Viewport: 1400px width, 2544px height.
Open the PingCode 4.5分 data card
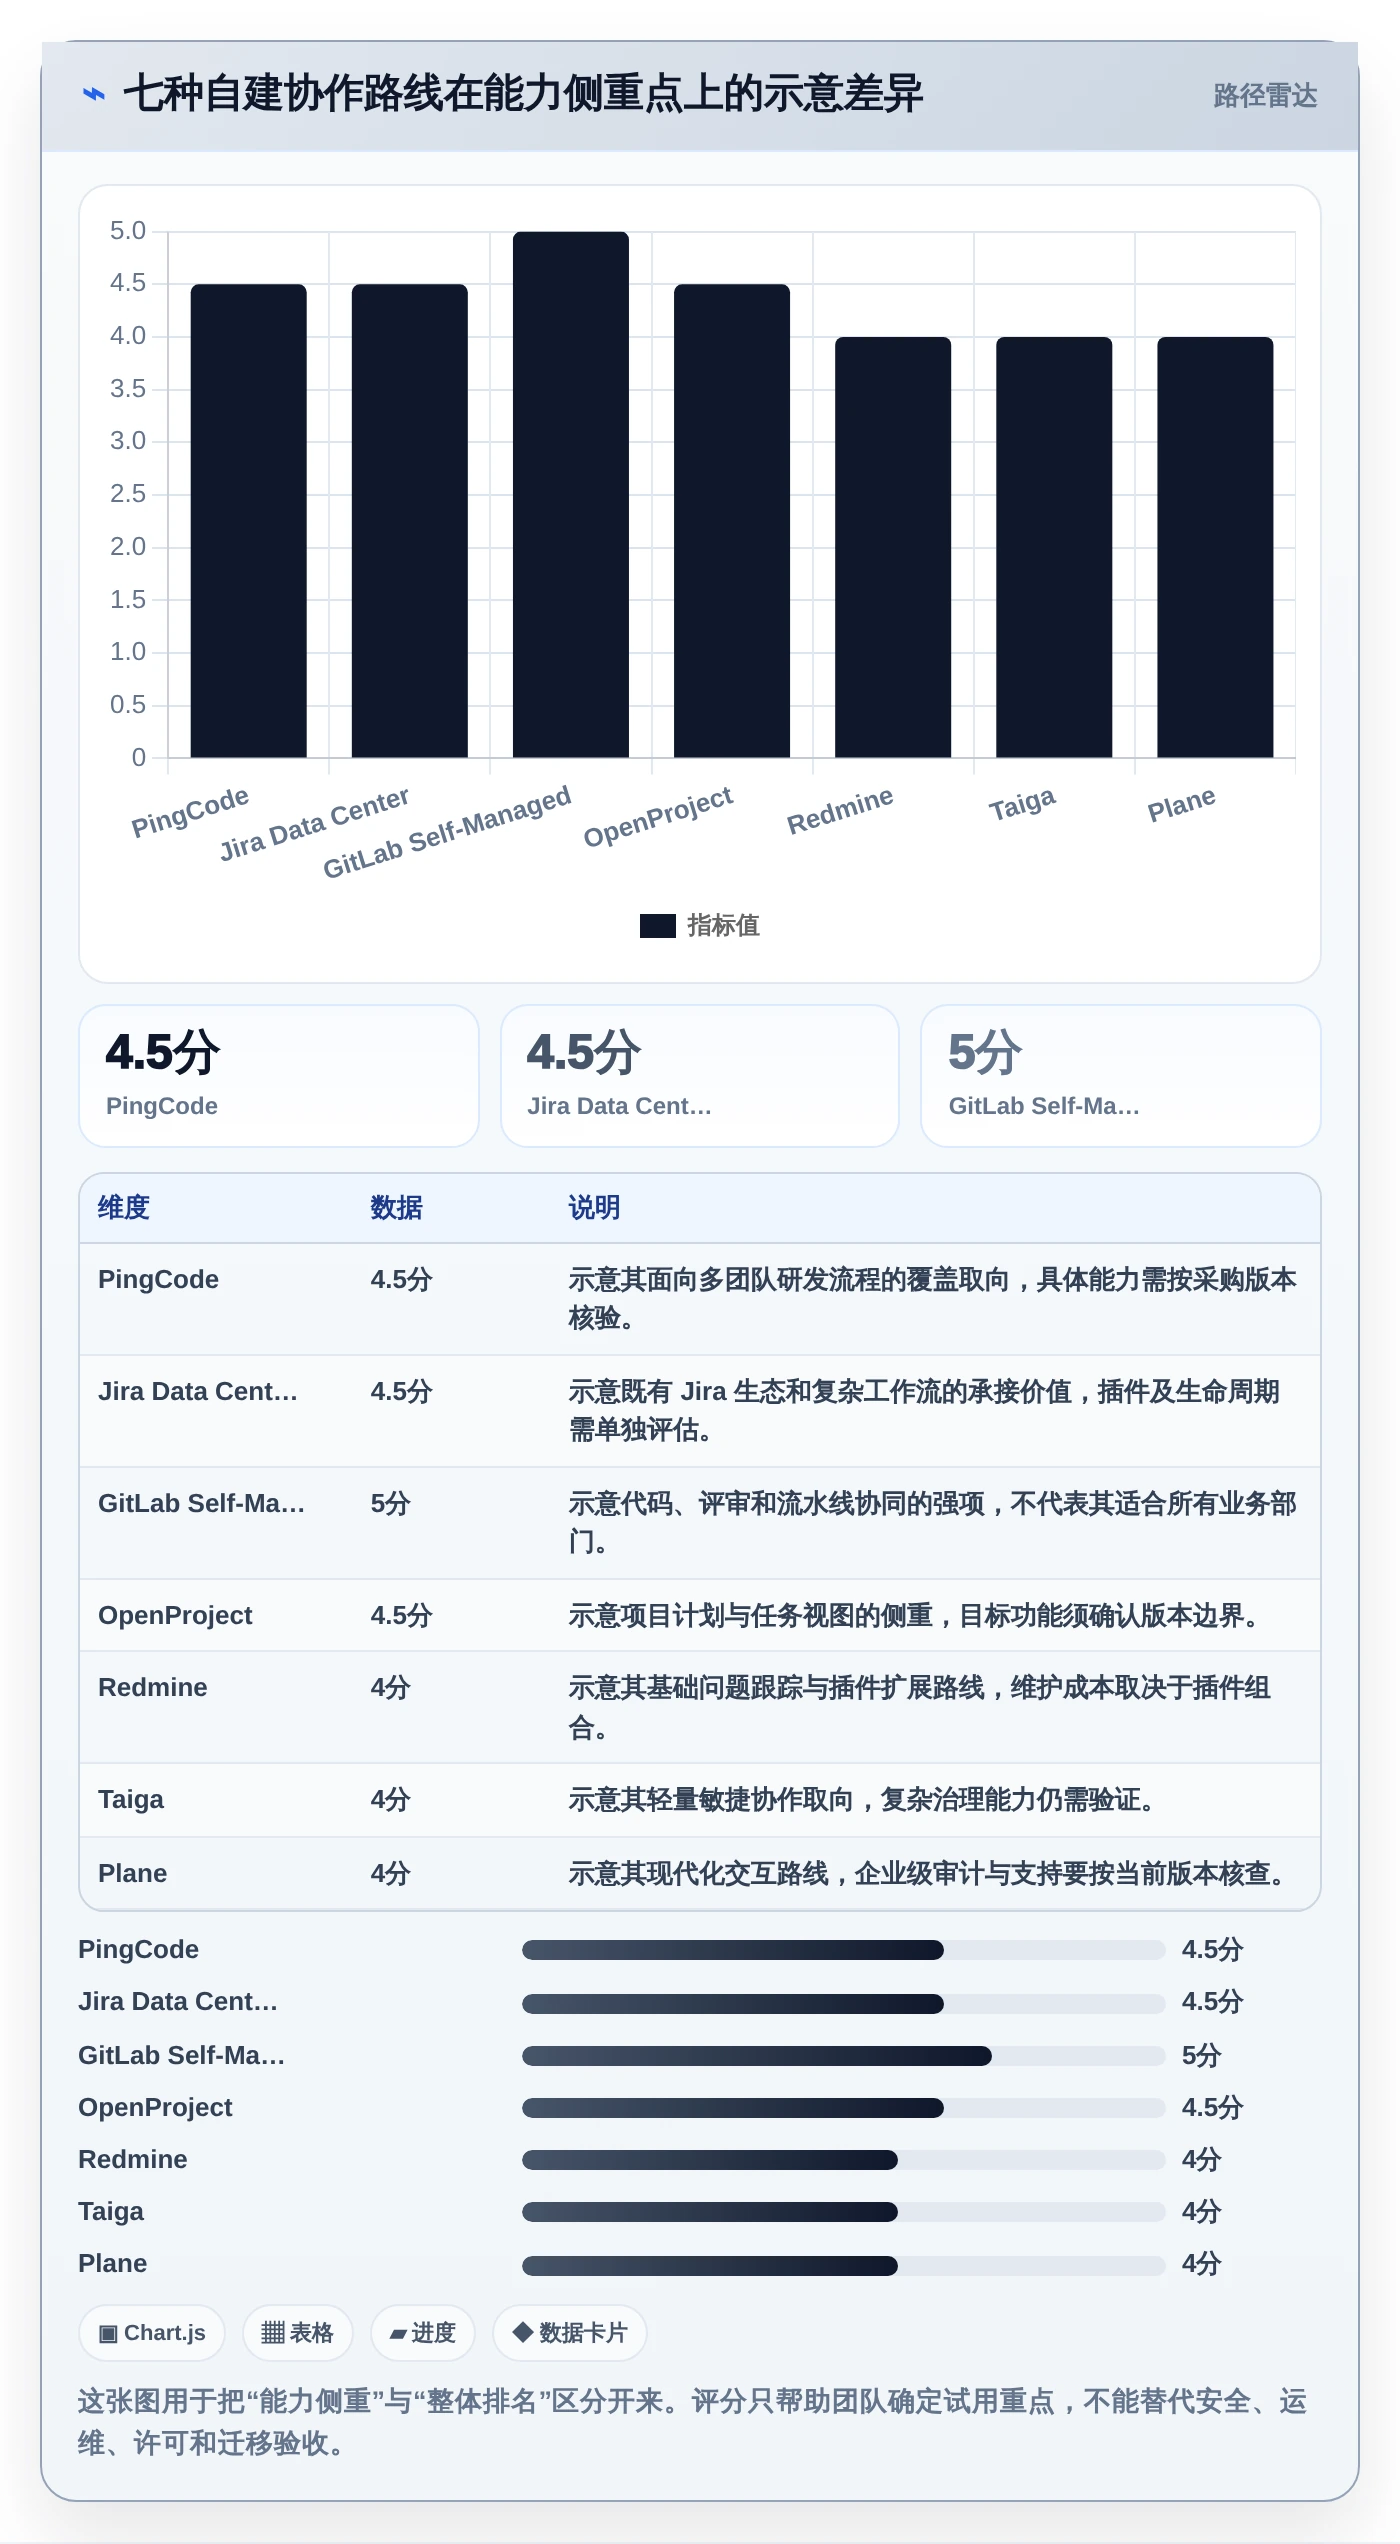click(x=279, y=1076)
